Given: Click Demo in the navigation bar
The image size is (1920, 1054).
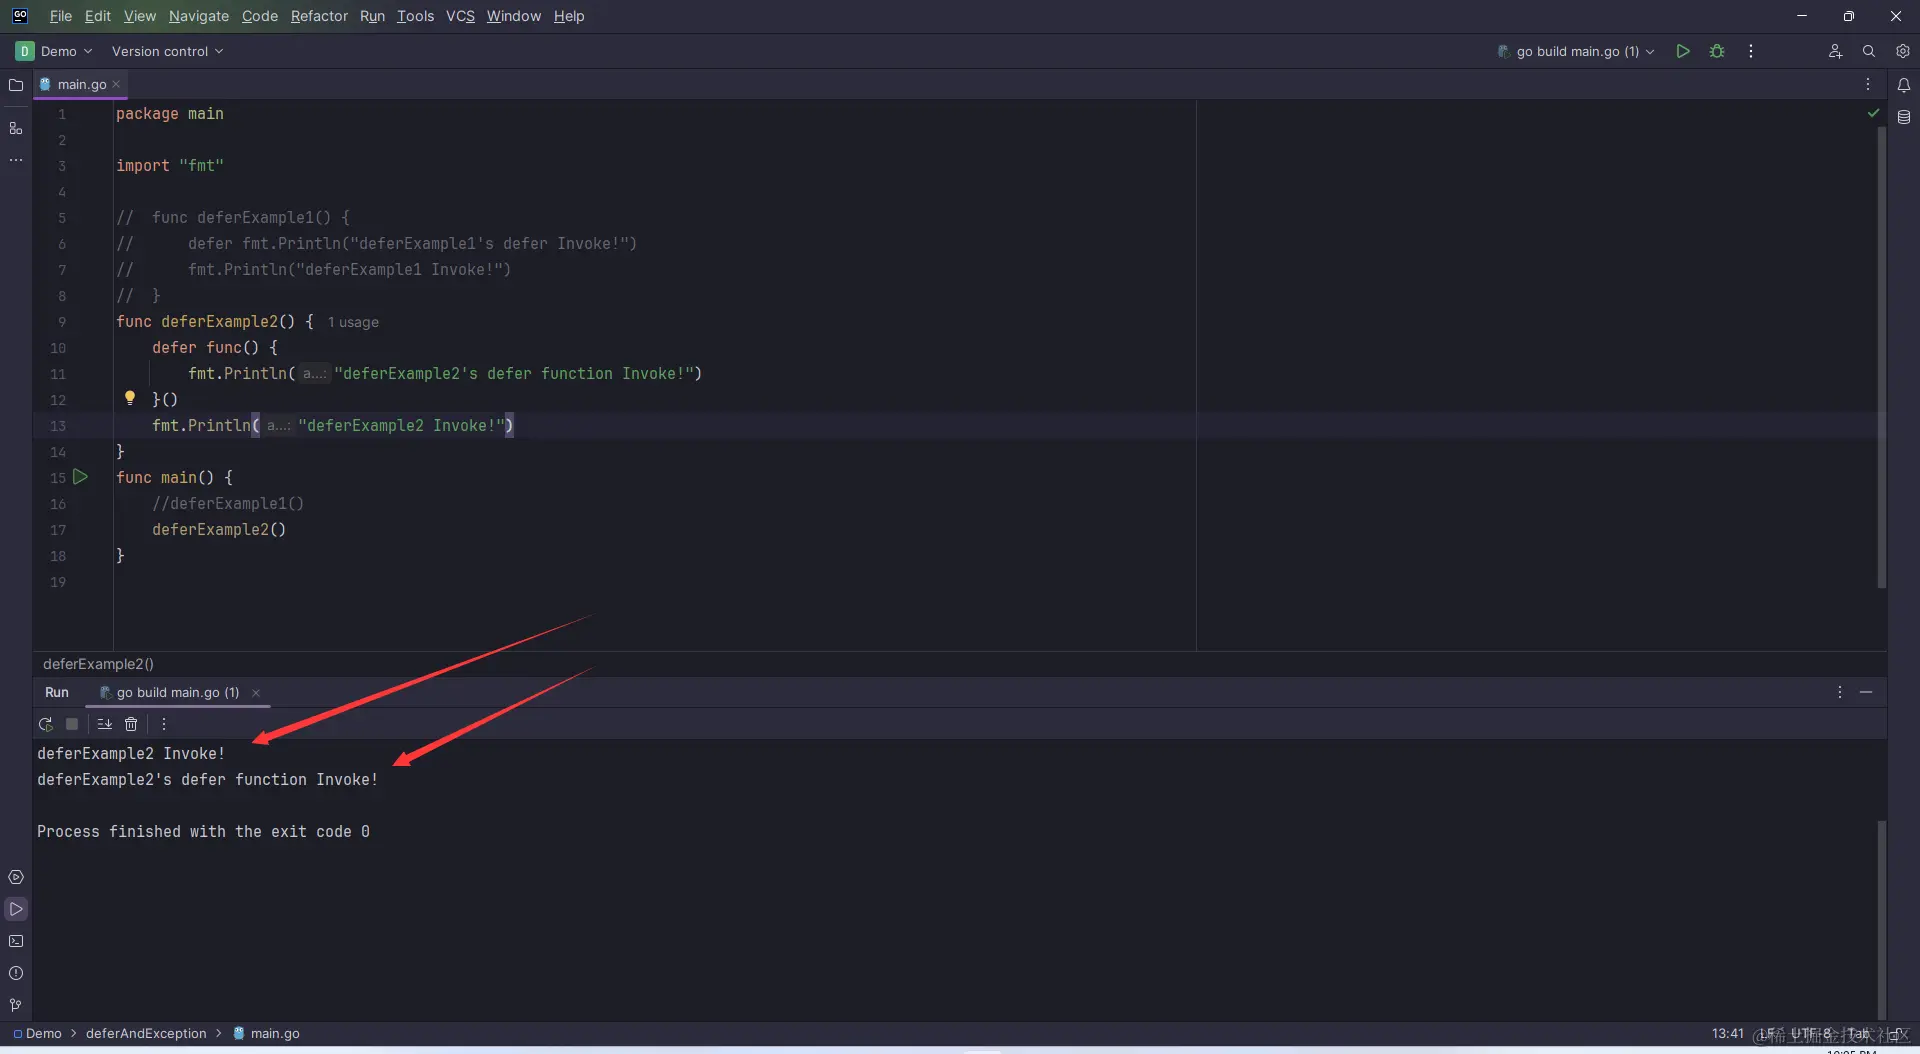Looking at the screenshot, I should pyautogui.click(x=38, y=1033).
